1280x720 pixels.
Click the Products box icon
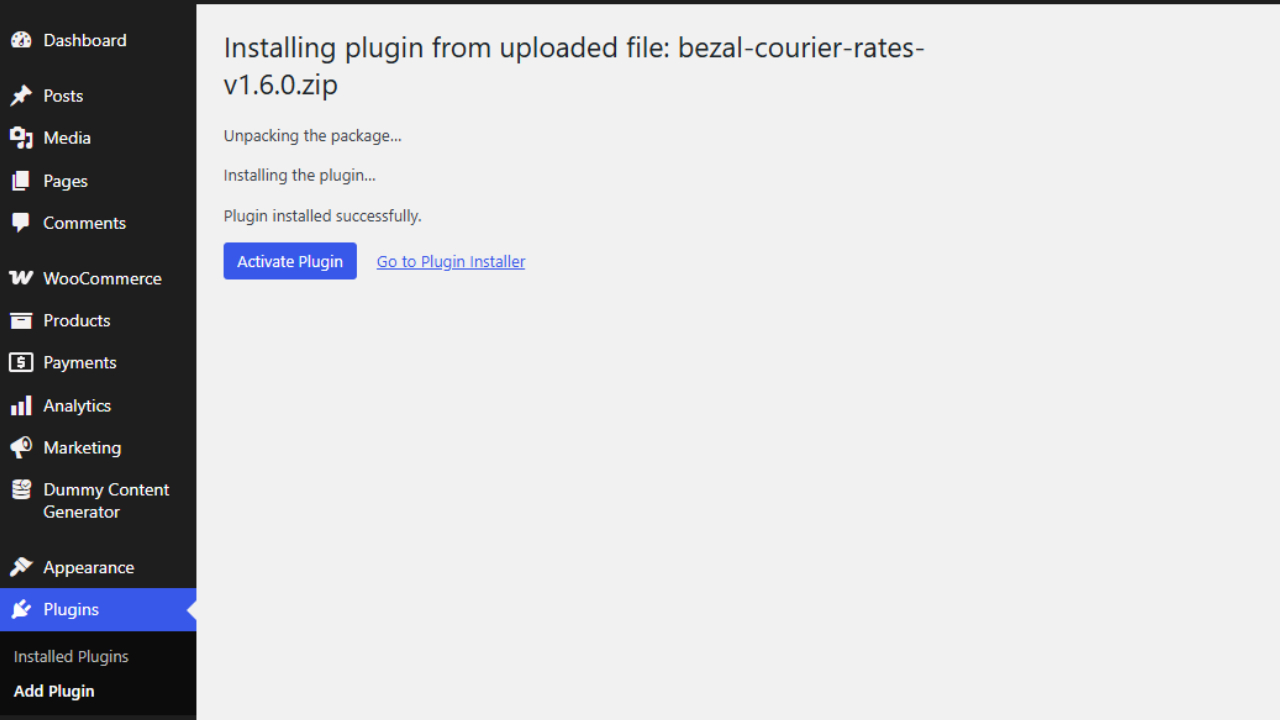(21, 320)
